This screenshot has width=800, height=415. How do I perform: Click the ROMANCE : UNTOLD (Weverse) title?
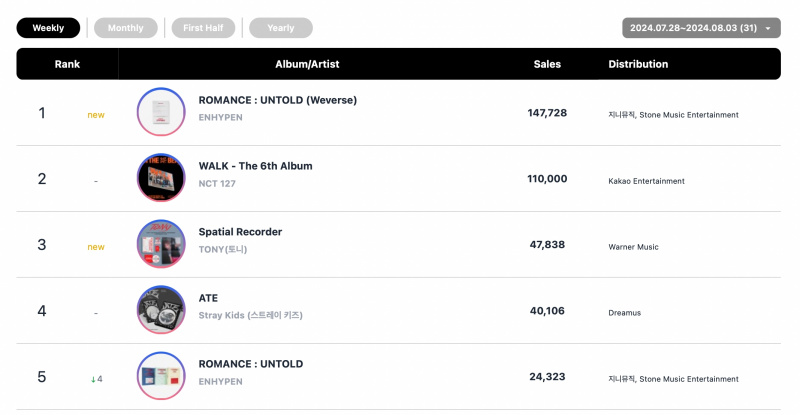[278, 100]
